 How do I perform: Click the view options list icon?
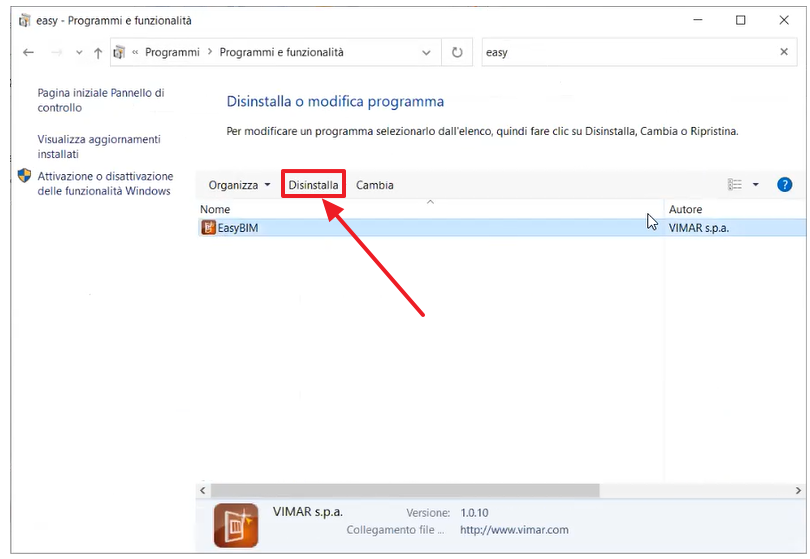pos(735,184)
